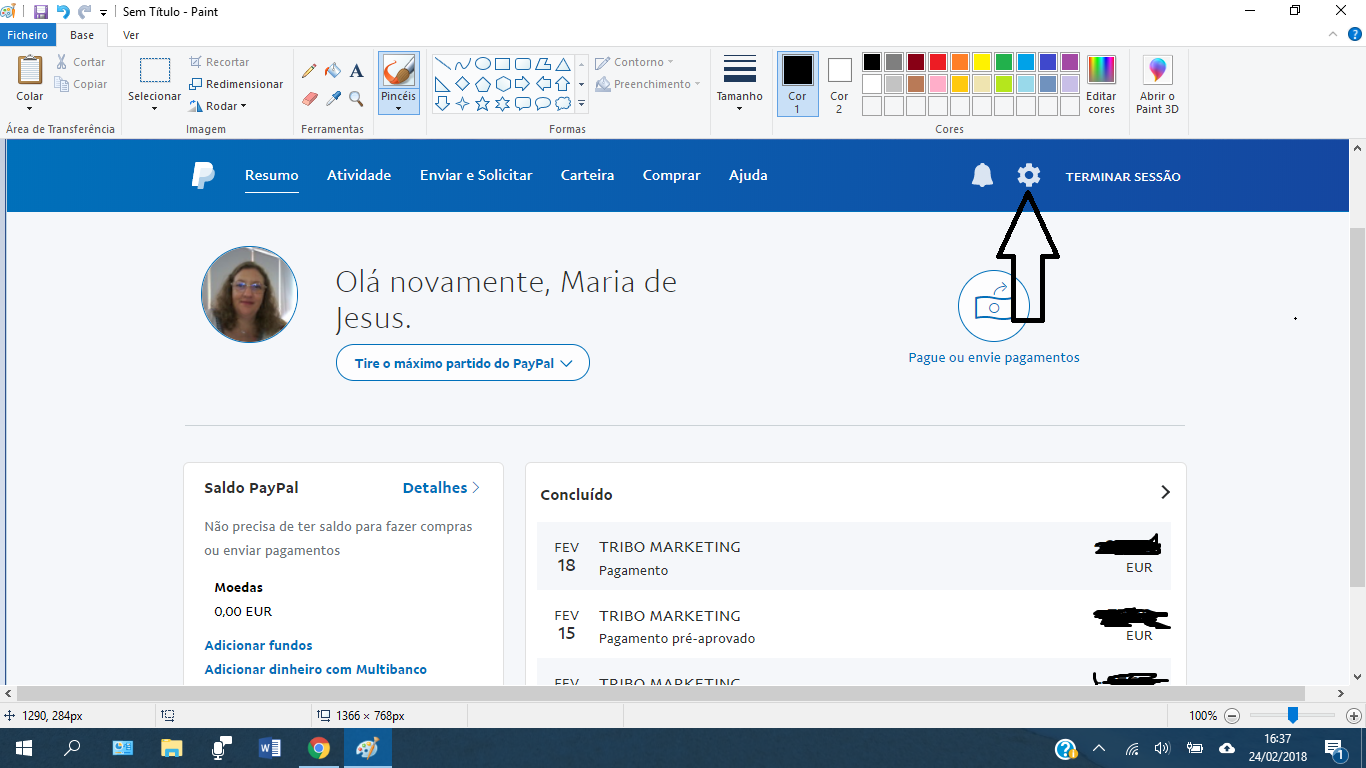Select the Pencil tool
Screen dimensions: 1366x768
point(309,71)
